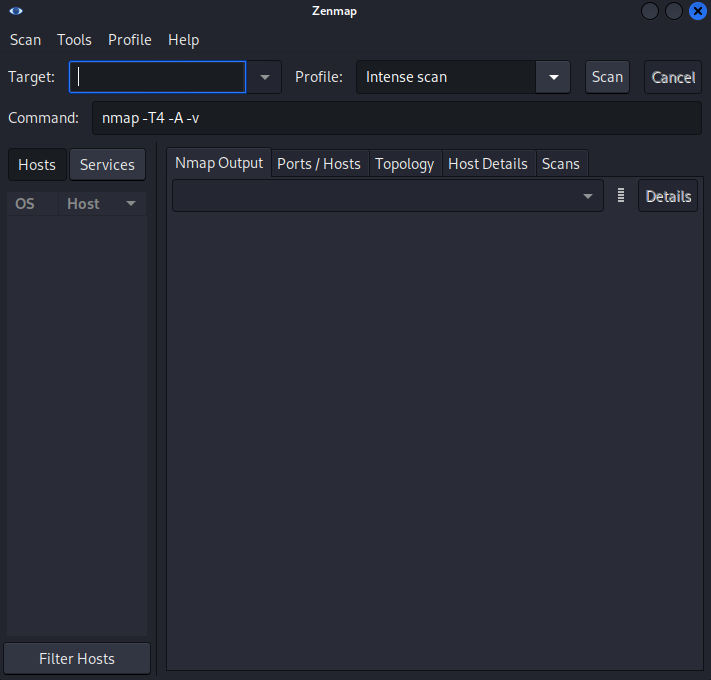Image resolution: width=711 pixels, height=680 pixels.
Task: Expand the Profile dropdown arrow
Action: pyautogui.click(x=553, y=77)
